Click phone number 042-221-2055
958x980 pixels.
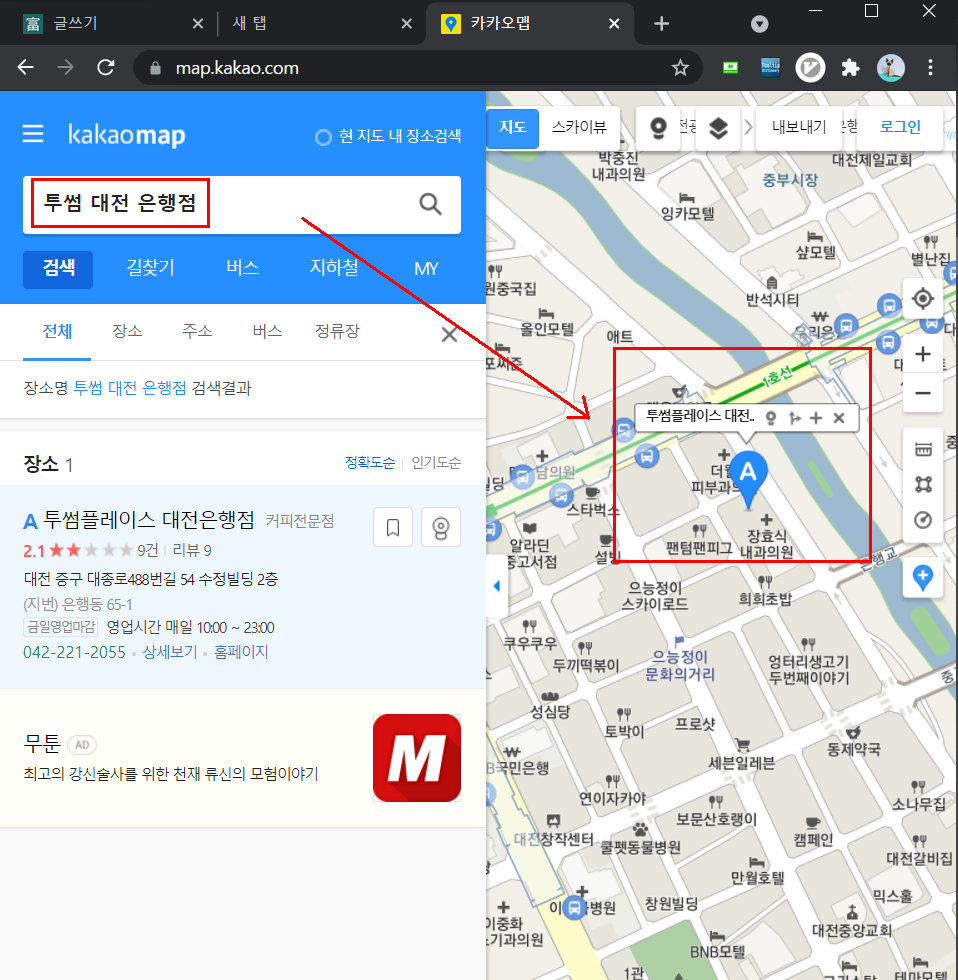(74, 652)
